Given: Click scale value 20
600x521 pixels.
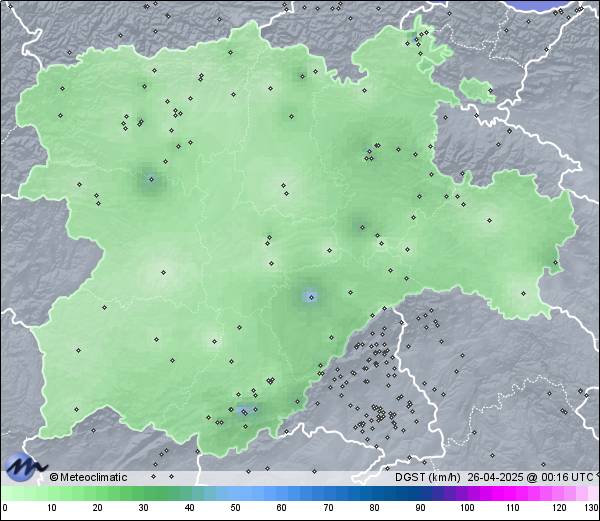Looking at the screenshot, I should click(x=98, y=508).
